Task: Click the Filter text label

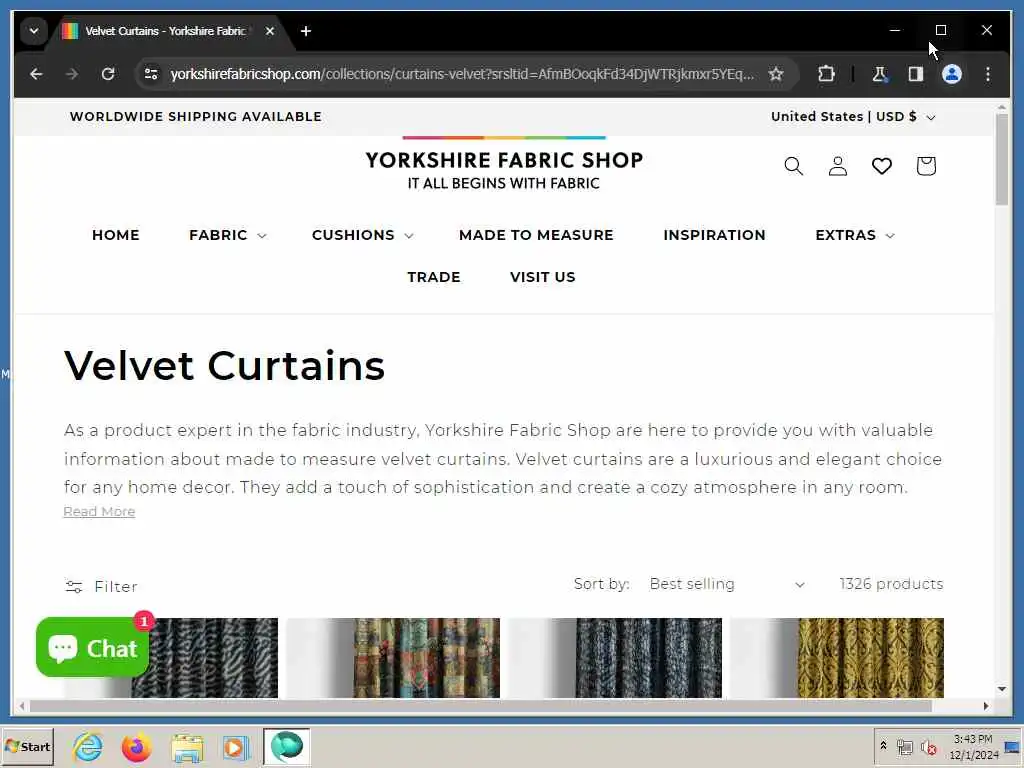Action: click(116, 586)
